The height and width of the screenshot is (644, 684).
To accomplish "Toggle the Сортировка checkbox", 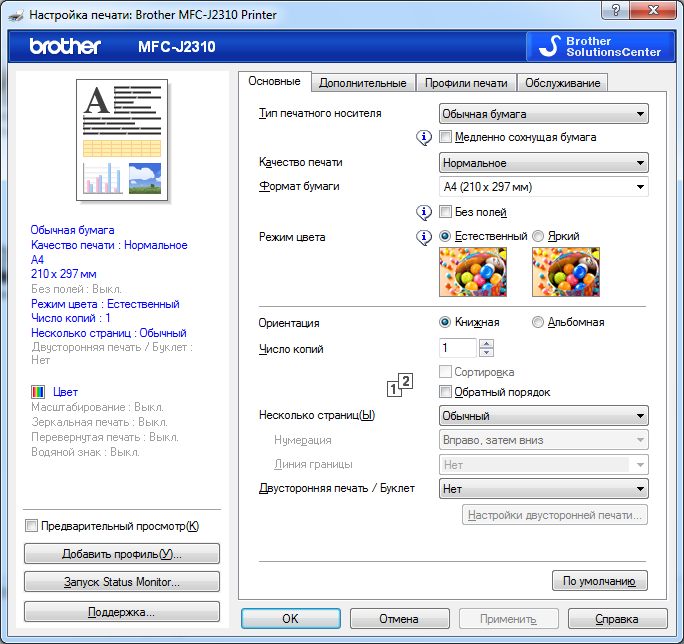I will [445, 372].
